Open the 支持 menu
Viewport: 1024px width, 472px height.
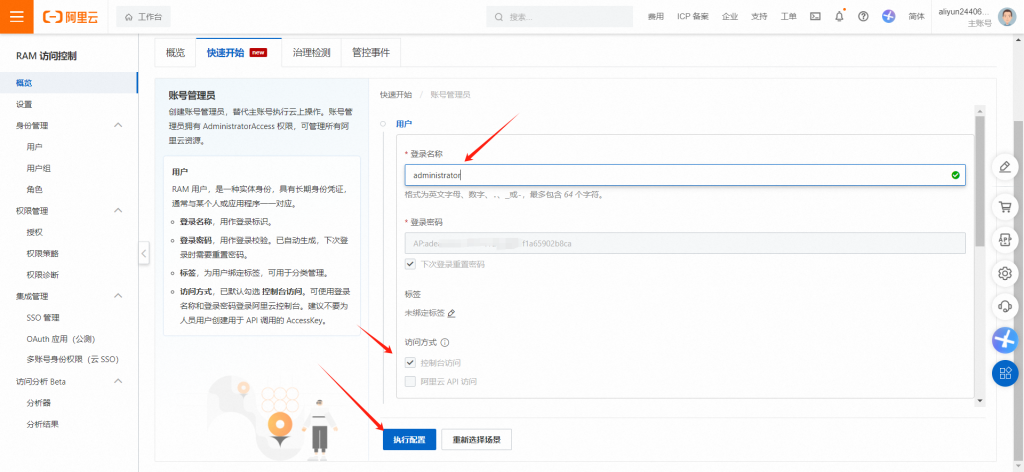(x=759, y=17)
